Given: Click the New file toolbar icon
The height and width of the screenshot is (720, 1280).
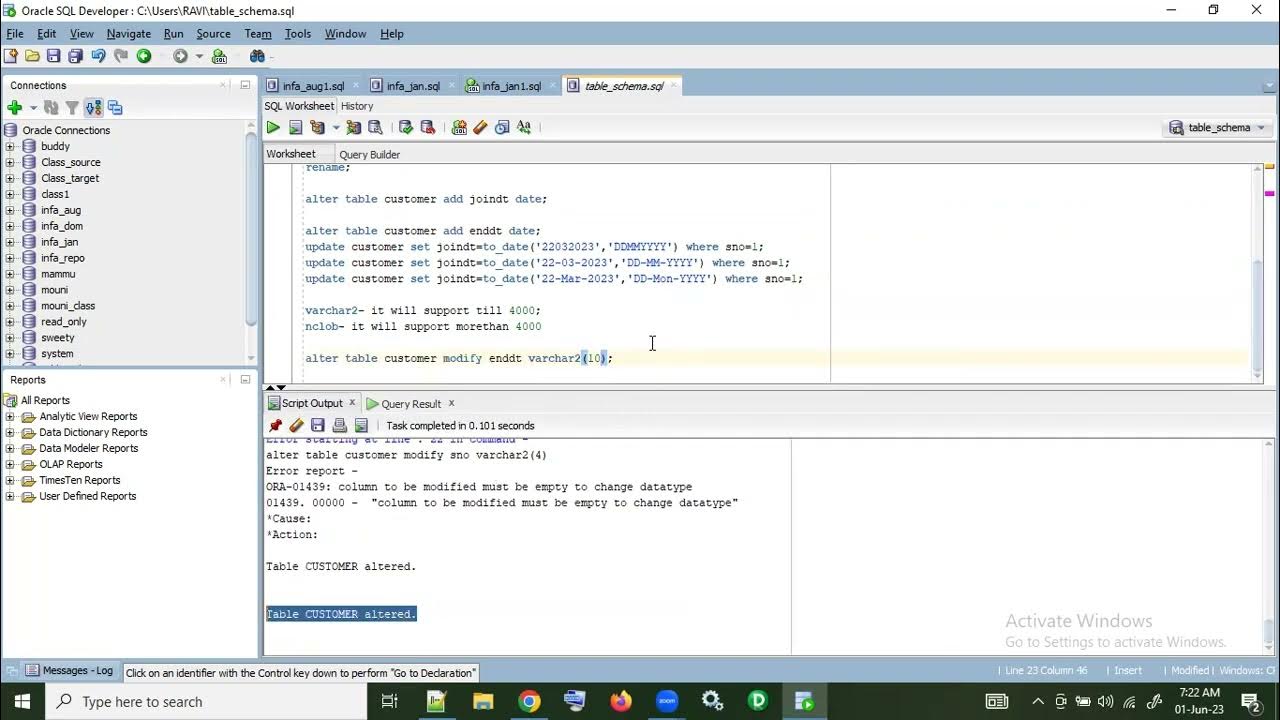Looking at the screenshot, I should (11, 56).
